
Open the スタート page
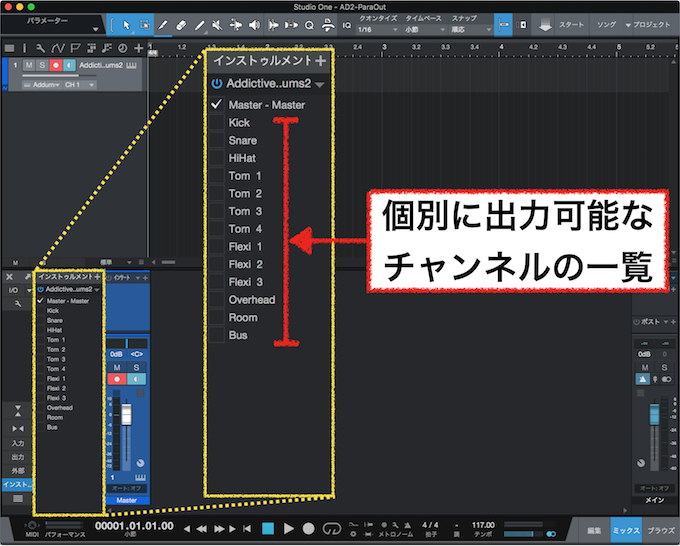point(571,25)
